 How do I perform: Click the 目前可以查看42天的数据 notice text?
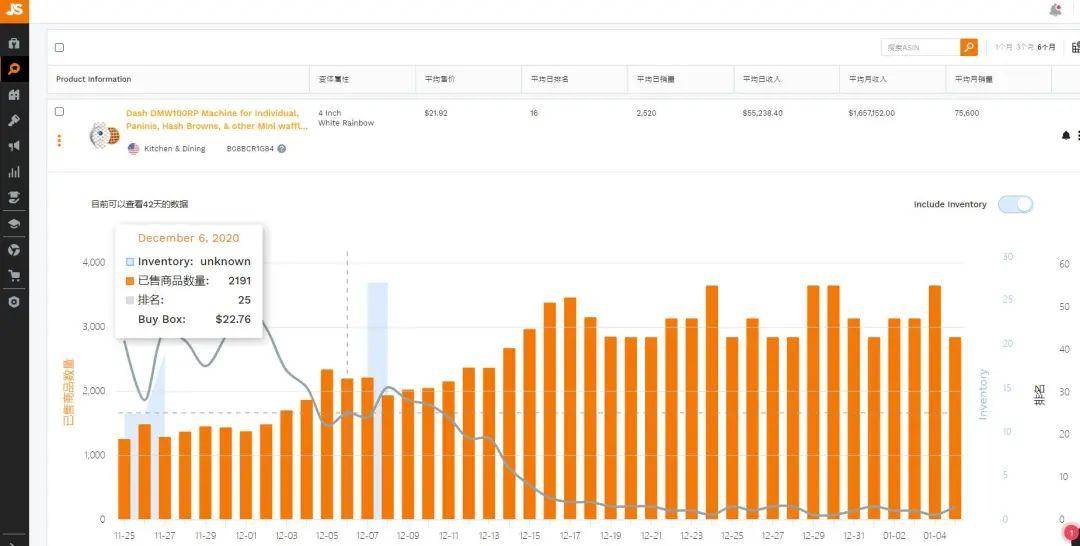pyautogui.click(x=140, y=204)
